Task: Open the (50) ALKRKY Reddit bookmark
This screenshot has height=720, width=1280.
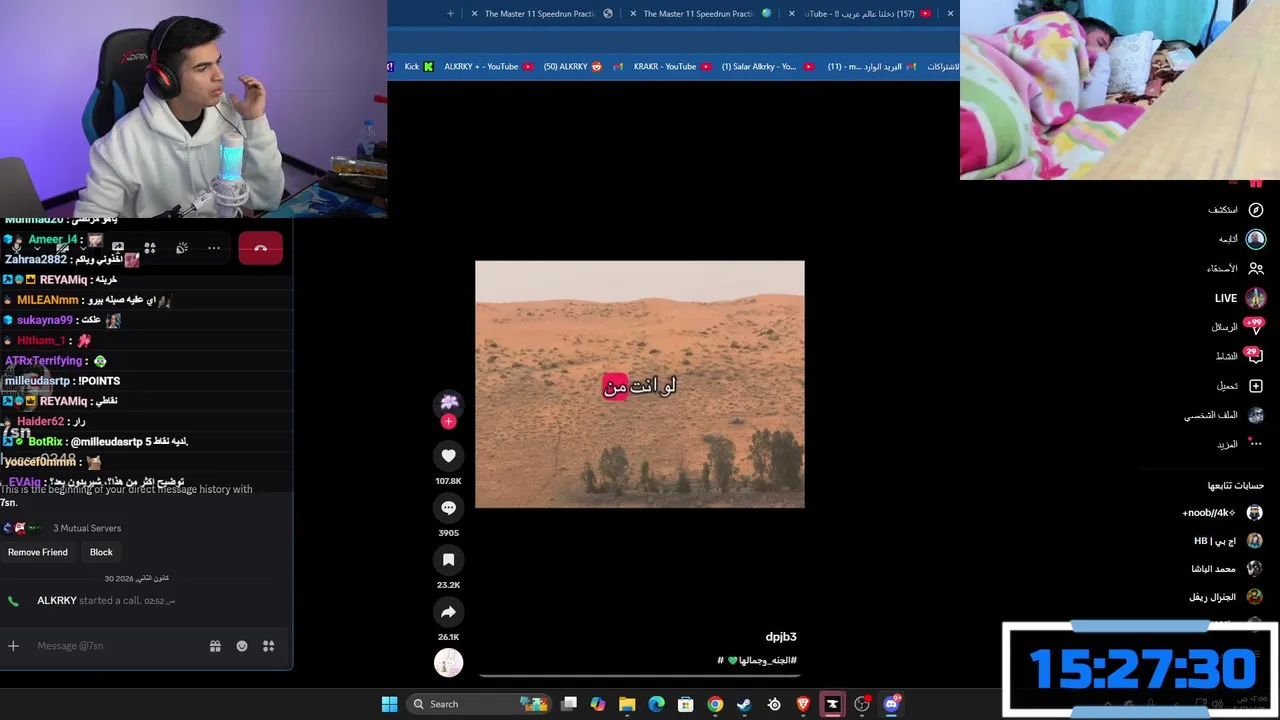Action: pyautogui.click(x=573, y=67)
